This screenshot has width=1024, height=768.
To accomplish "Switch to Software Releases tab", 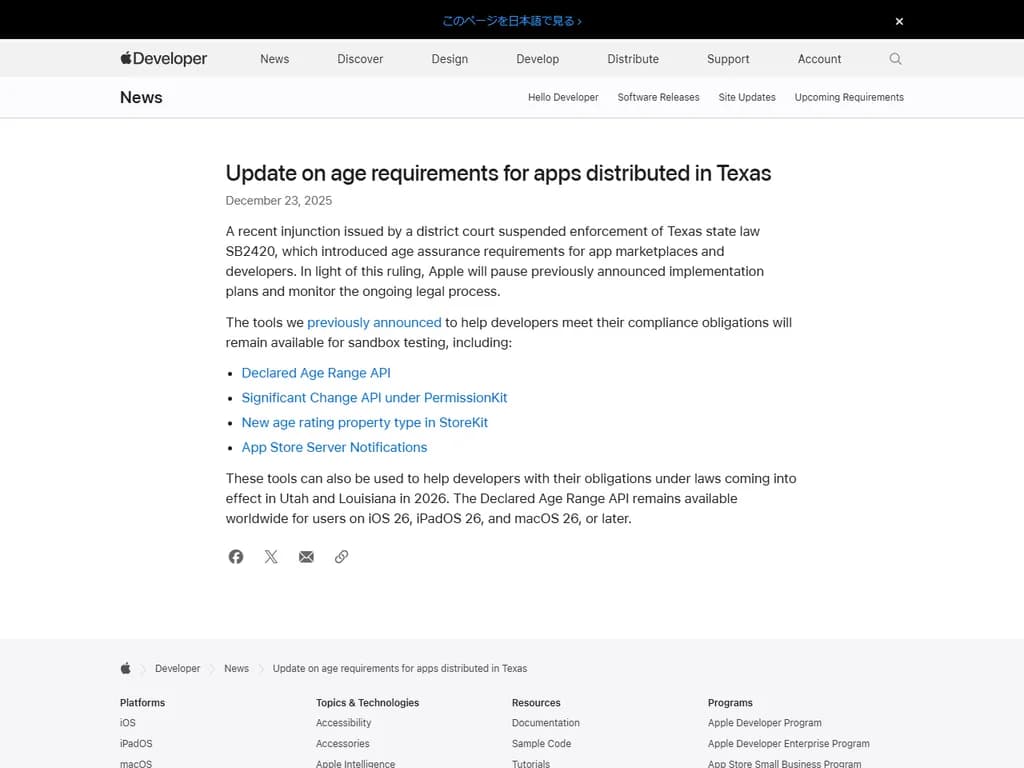I will (658, 97).
